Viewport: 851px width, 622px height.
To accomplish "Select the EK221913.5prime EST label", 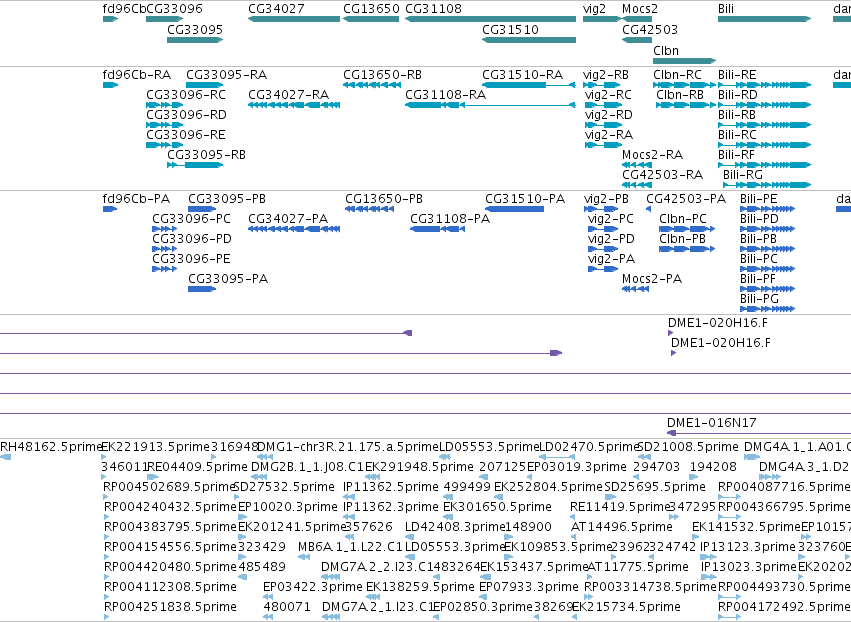I will [155, 447].
